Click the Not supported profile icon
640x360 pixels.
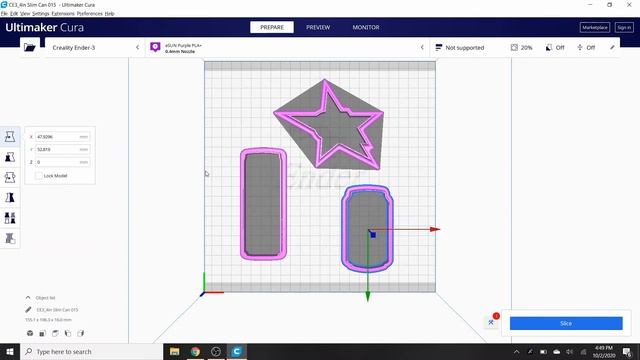pos(438,47)
